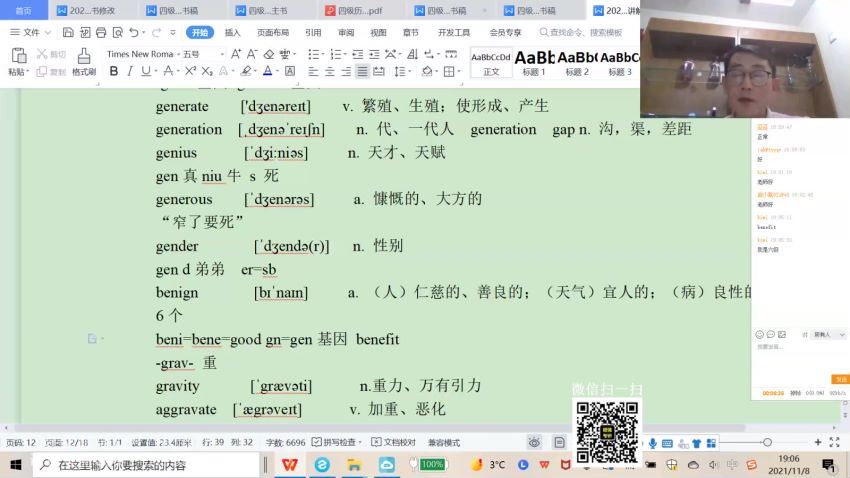Toggle bold formatting
This screenshot has height=478, width=850.
click(114, 71)
